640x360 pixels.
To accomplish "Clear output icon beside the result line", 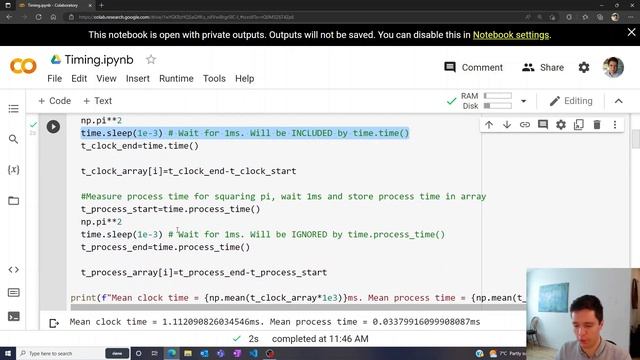I will (x=54, y=323).
